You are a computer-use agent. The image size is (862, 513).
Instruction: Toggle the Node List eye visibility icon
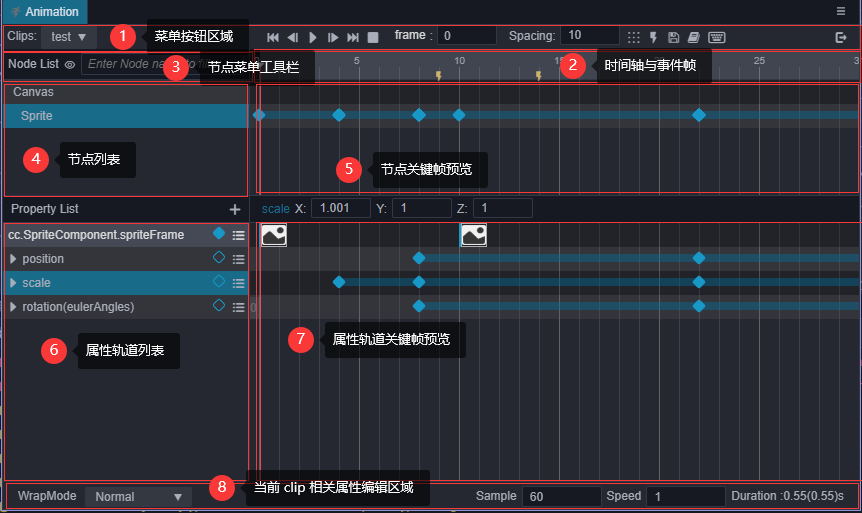tap(70, 64)
